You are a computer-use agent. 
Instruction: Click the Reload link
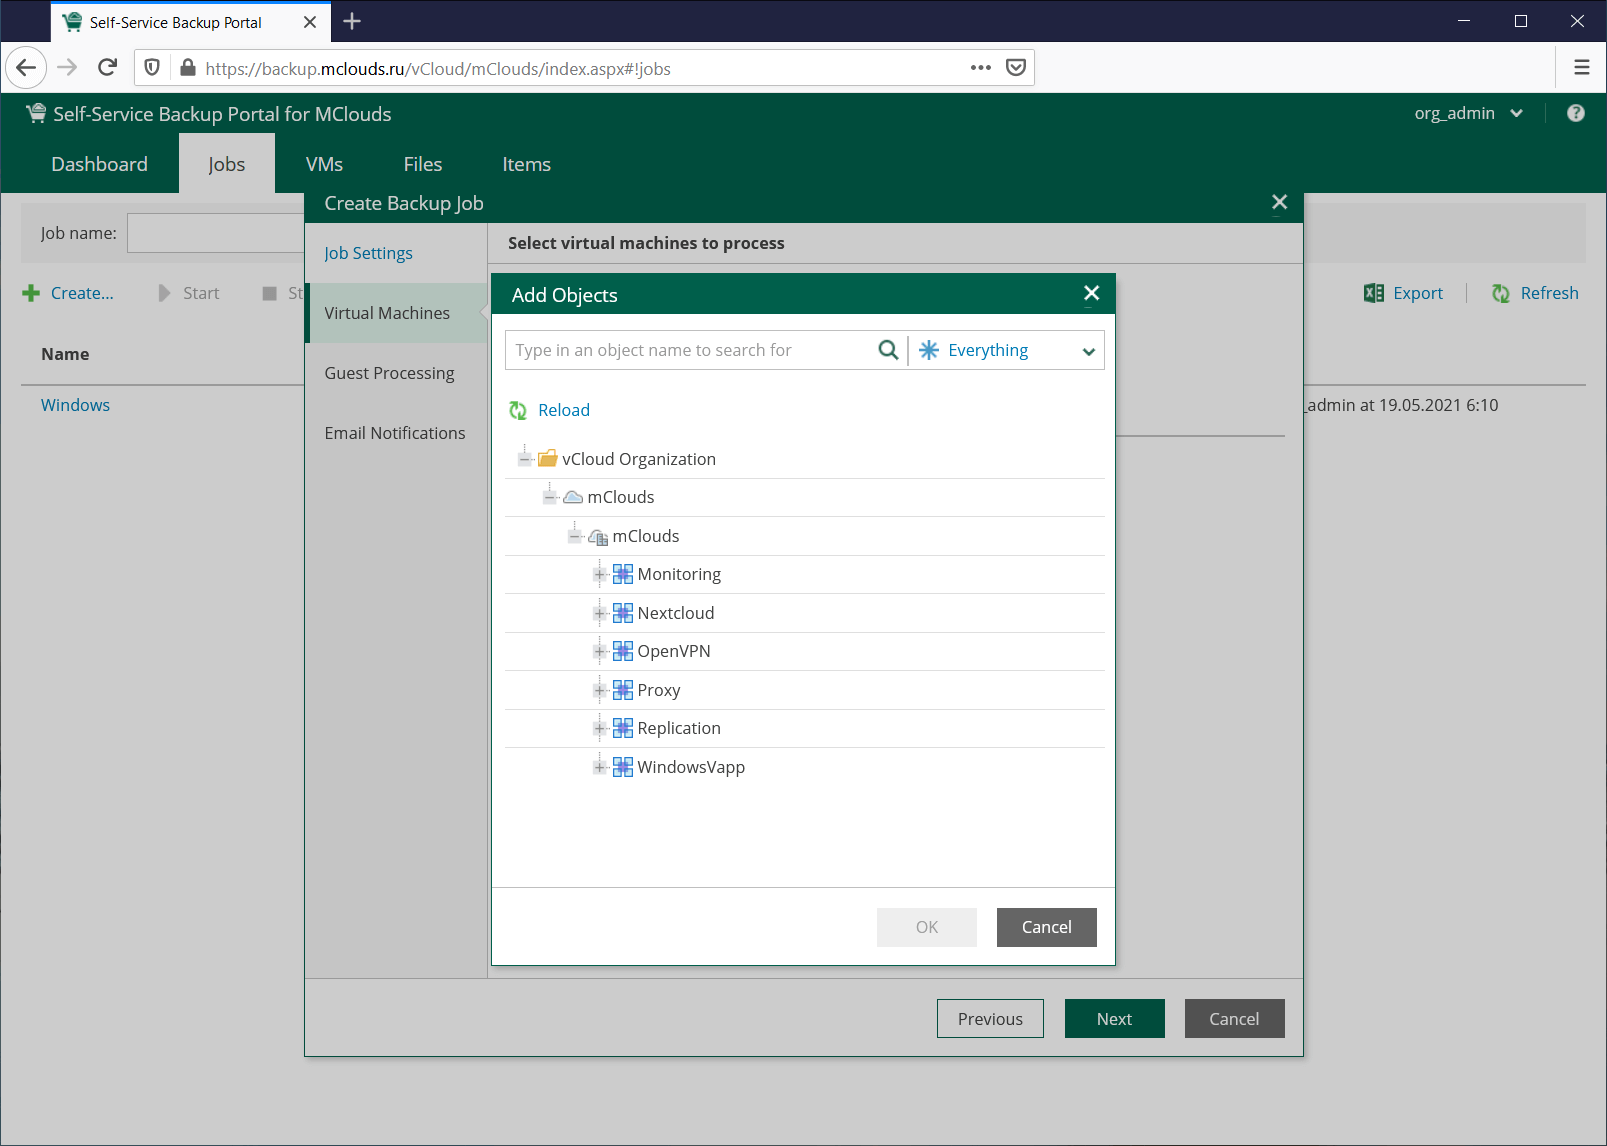[564, 410]
